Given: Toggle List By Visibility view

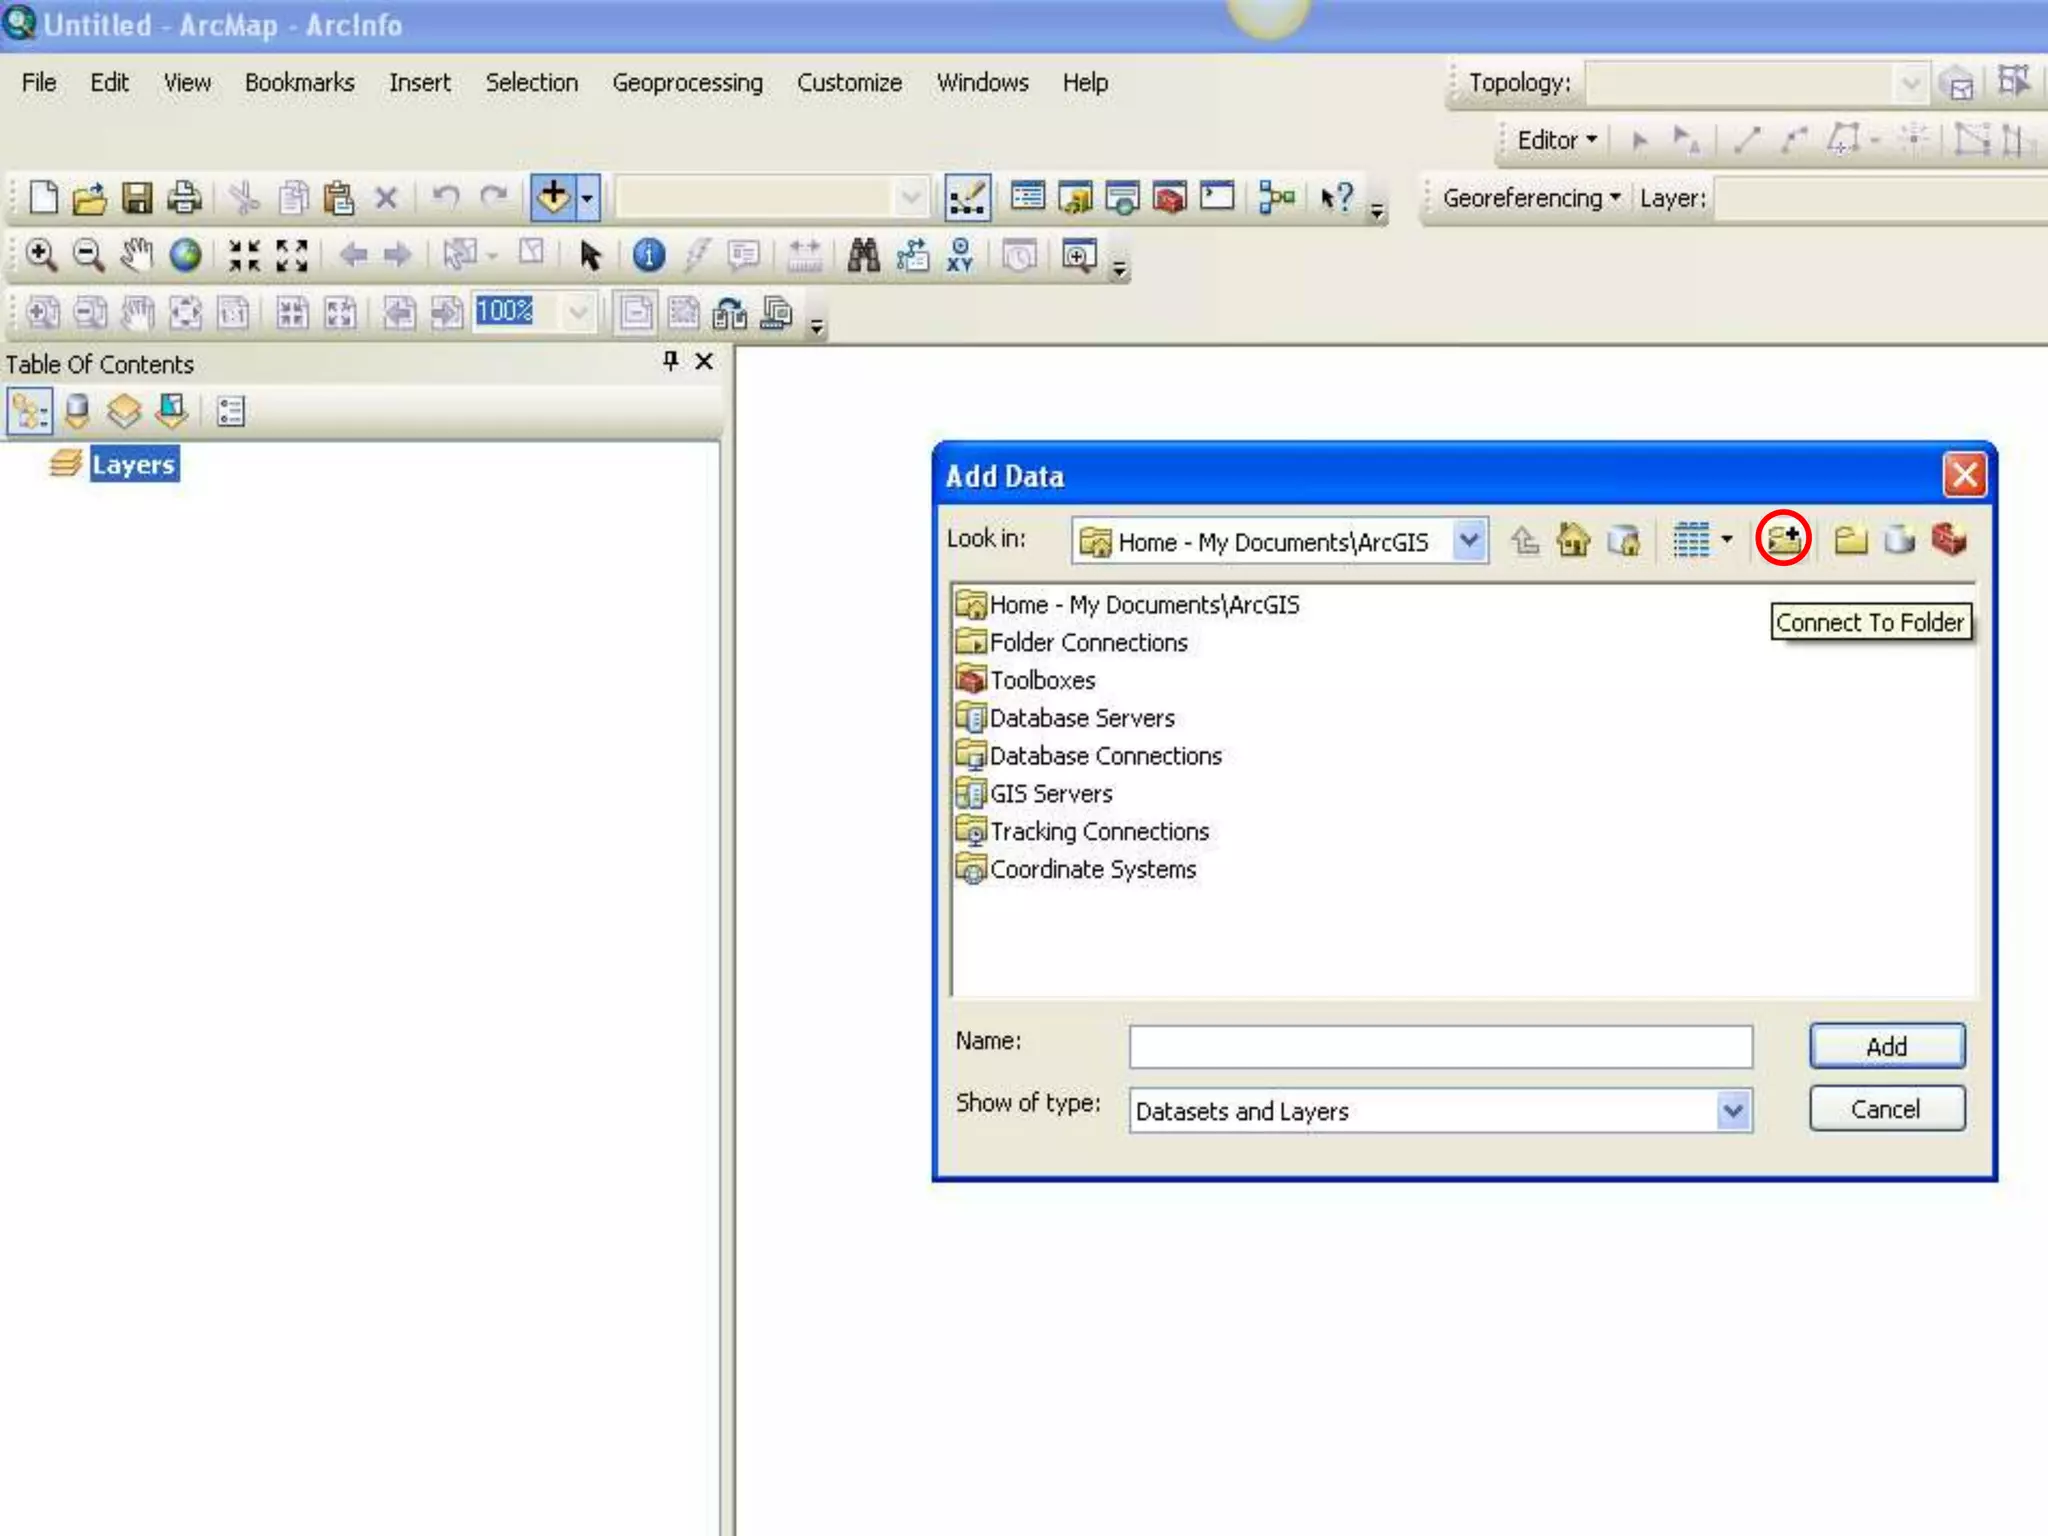Looking at the screenshot, I should point(124,412).
